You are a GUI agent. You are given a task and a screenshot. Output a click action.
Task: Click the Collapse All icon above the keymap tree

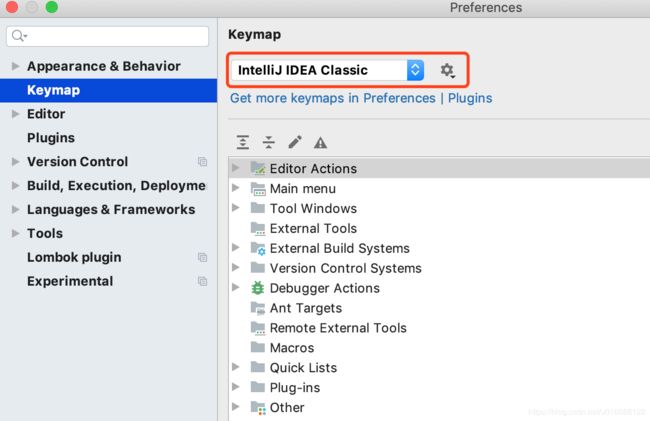pos(269,142)
